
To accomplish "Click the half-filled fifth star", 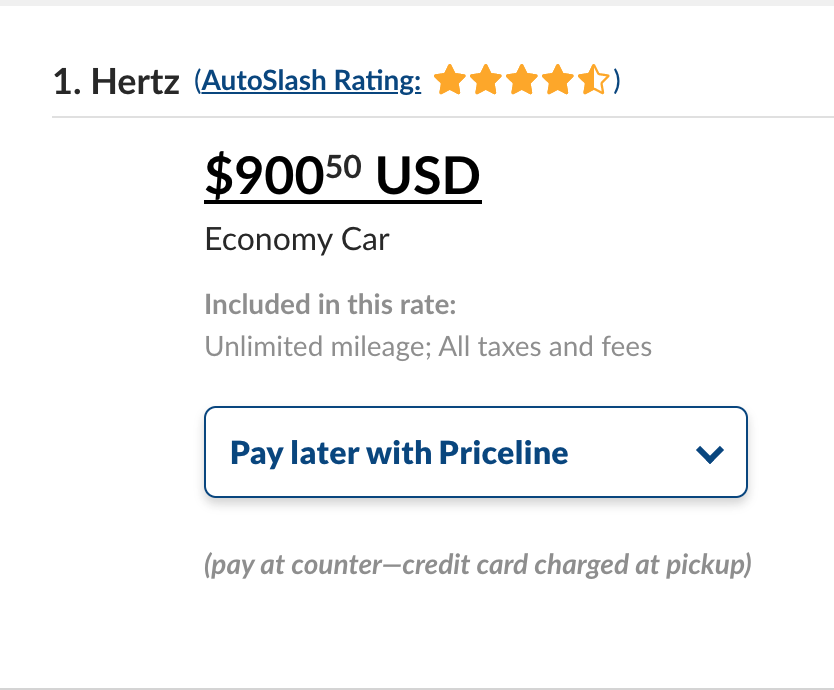I will pyautogui.click(x=593, y=80).
